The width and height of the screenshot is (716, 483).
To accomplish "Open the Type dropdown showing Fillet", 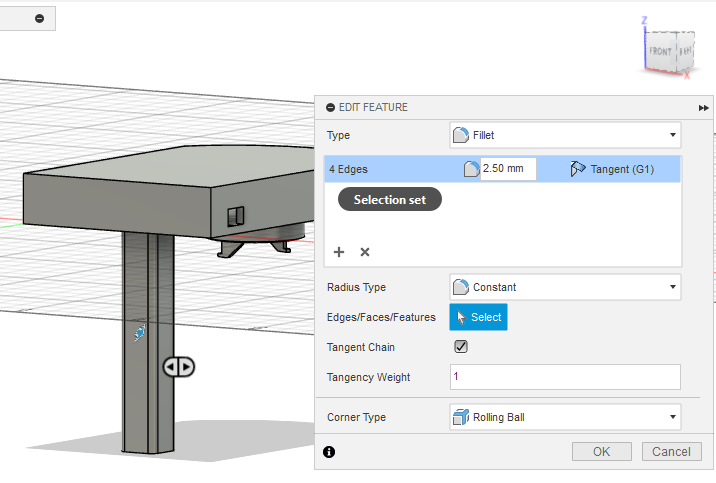I will (x=565, y=135).
